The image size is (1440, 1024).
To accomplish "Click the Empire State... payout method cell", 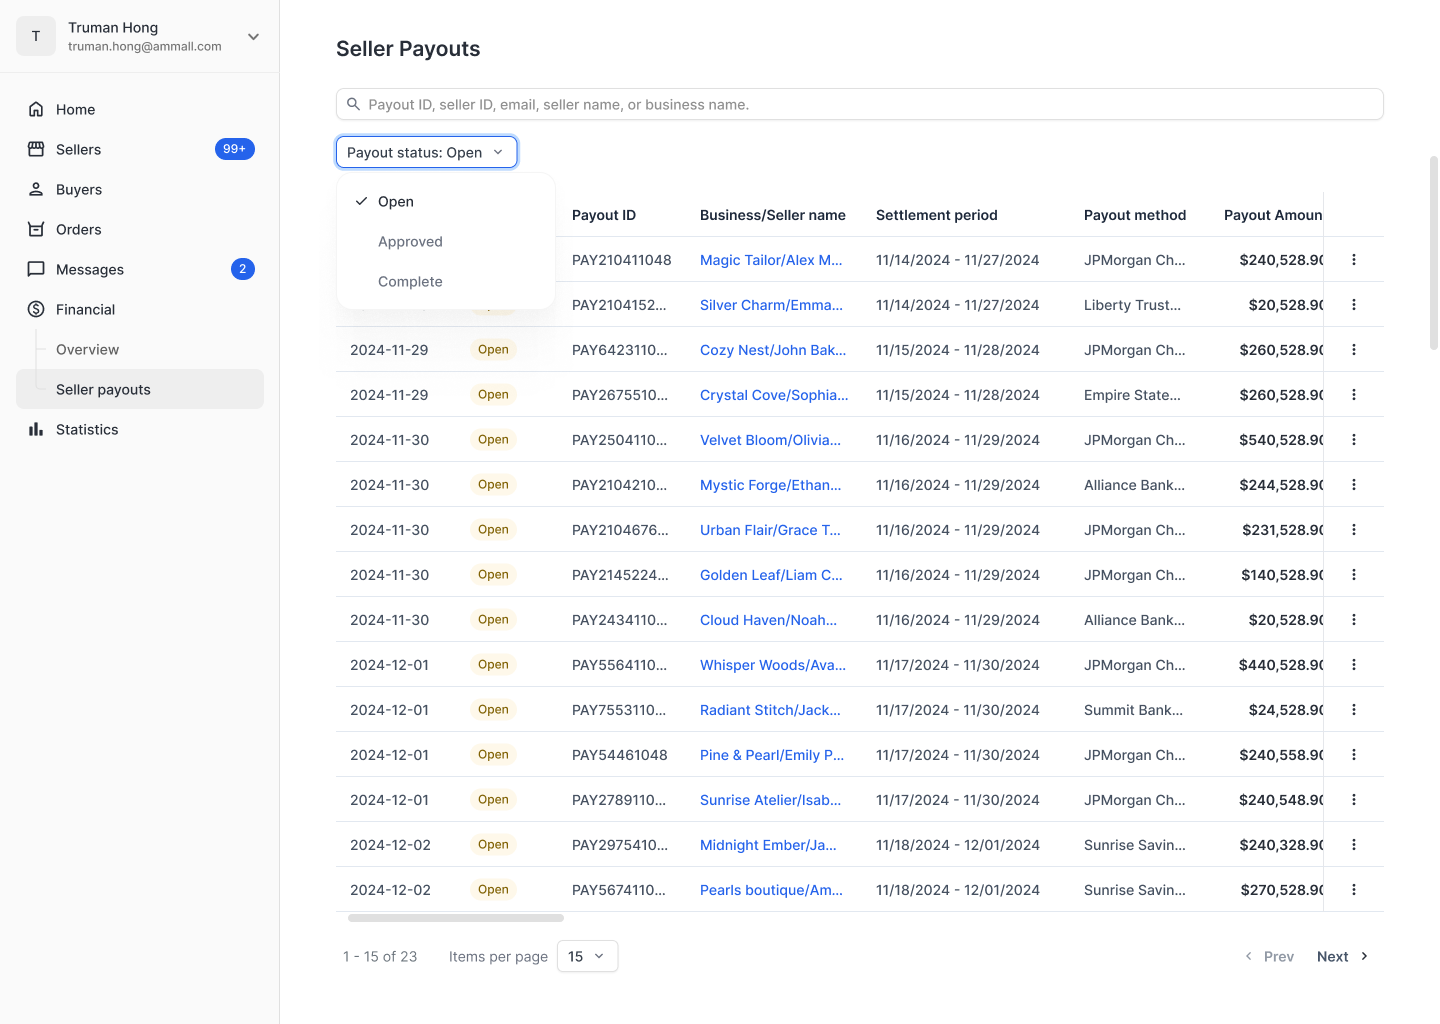I will (1132, 395).
